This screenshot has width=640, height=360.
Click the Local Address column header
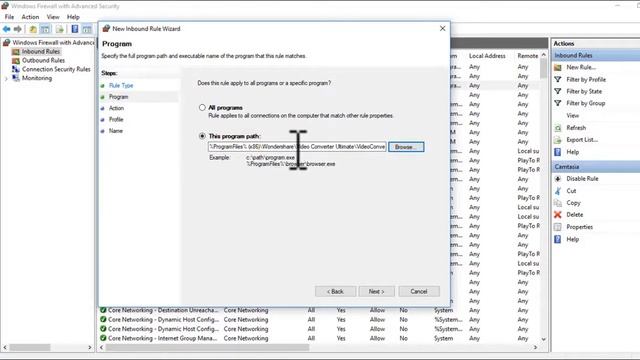coord(487,56)
